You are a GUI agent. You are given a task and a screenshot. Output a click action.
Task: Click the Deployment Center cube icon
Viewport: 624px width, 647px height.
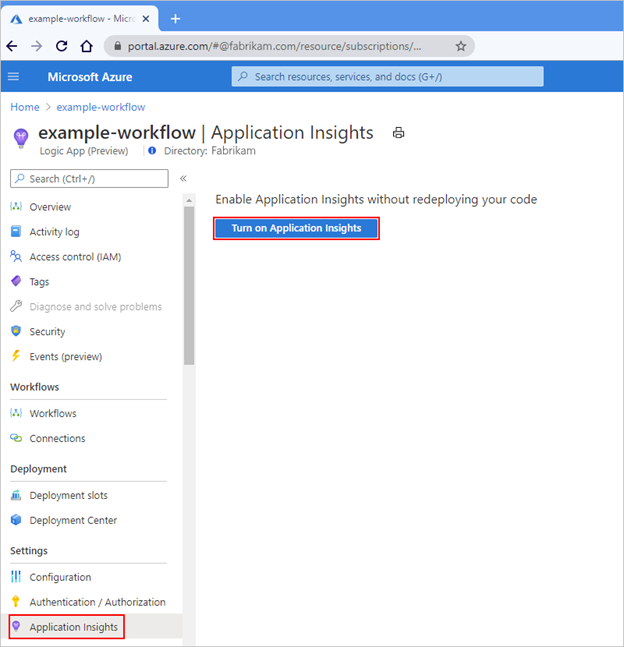coord(16,519)
